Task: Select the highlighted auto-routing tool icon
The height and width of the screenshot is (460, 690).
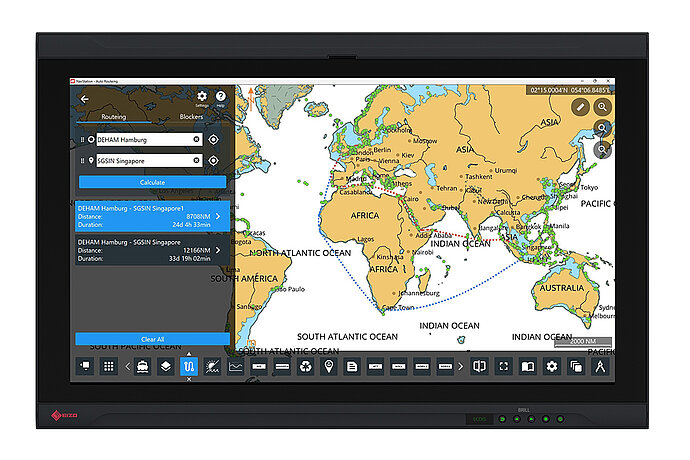Action: (x=189, y=366)
